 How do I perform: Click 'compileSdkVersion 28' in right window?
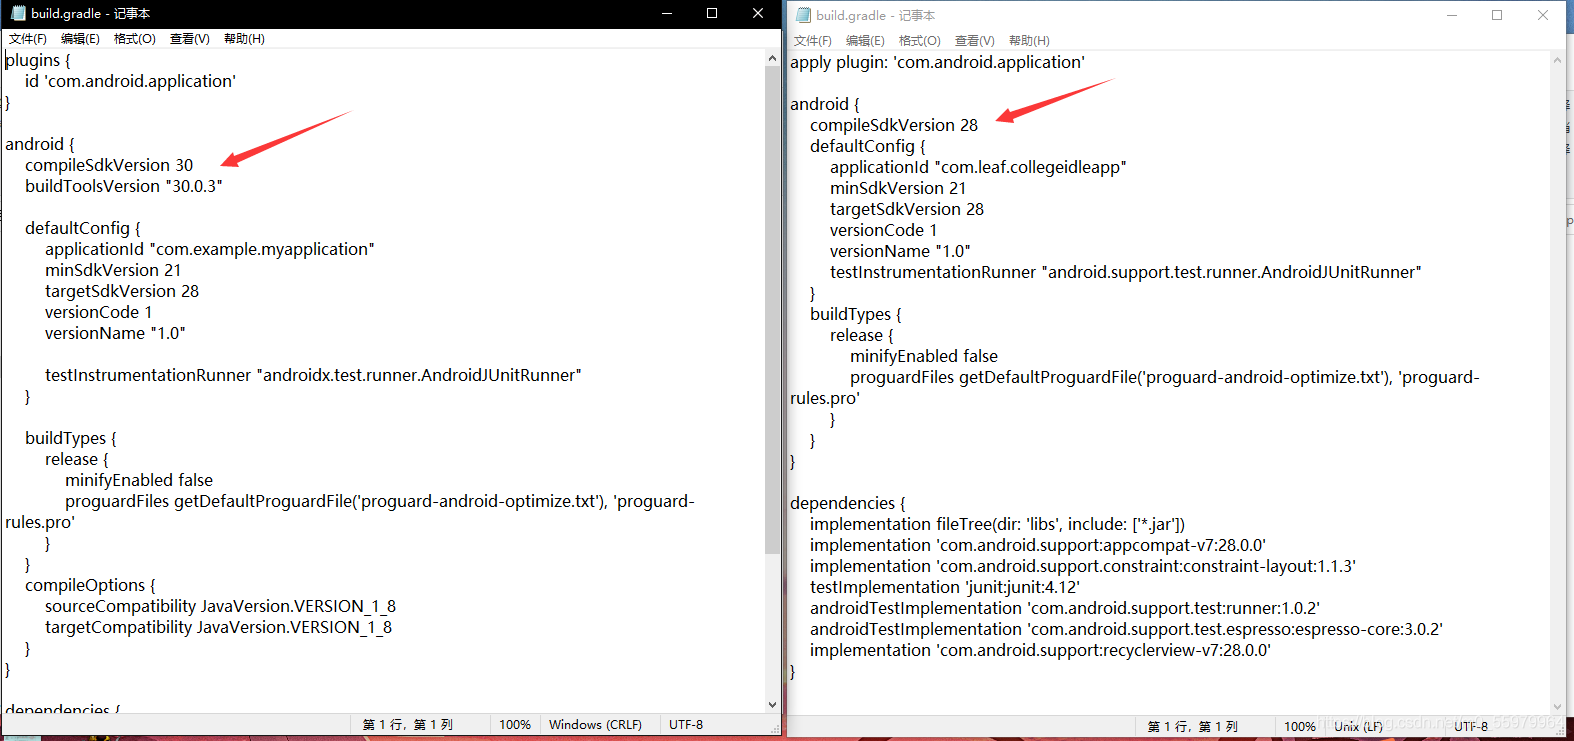[x=894, y=125]
